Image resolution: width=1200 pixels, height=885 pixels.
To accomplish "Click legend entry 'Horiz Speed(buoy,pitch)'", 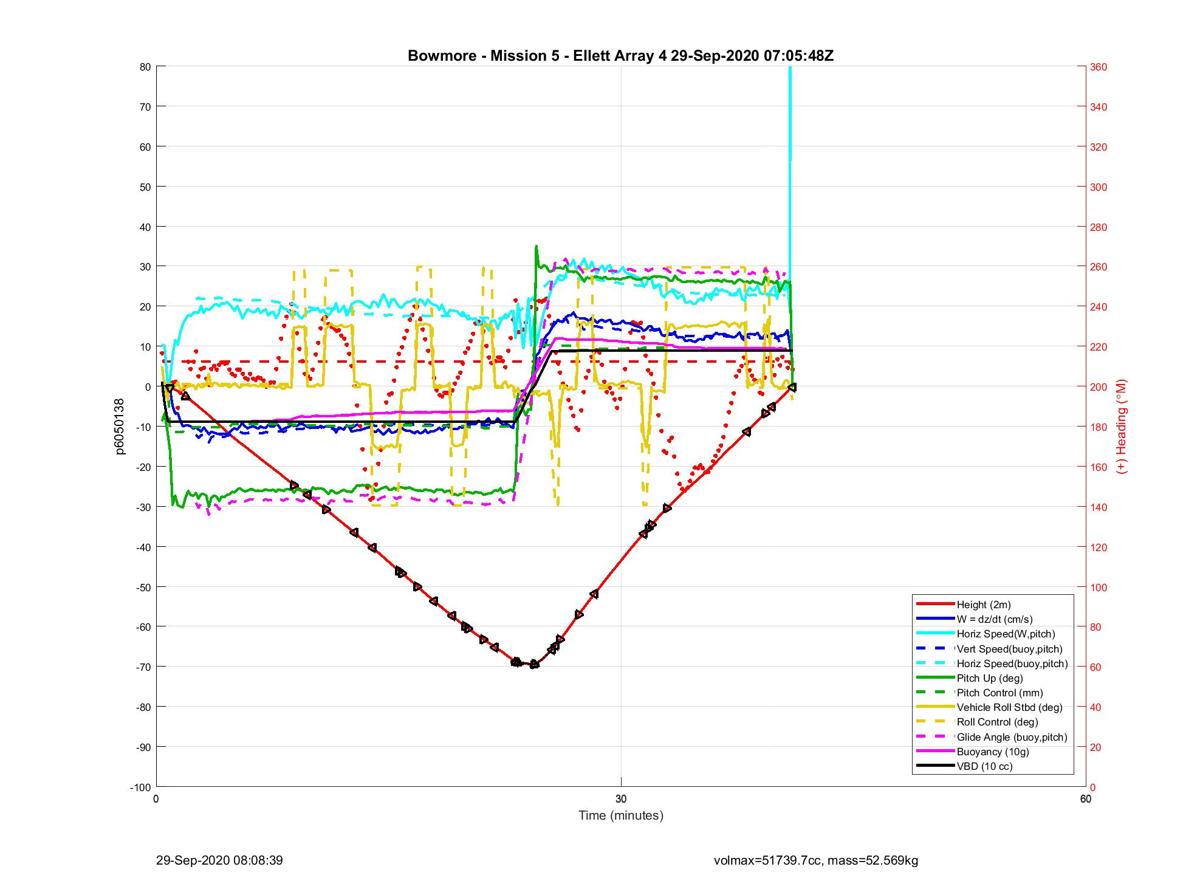I will pos(1012,663).
